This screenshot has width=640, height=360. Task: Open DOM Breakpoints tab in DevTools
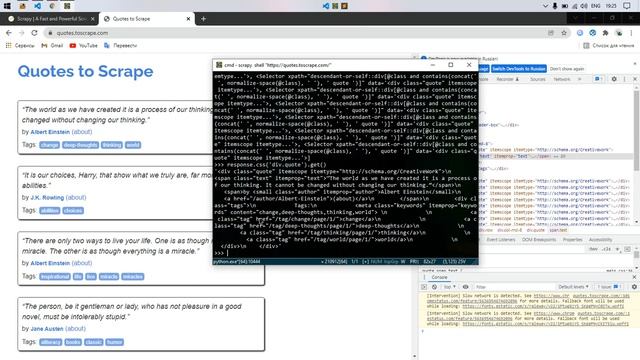point(539,240)
